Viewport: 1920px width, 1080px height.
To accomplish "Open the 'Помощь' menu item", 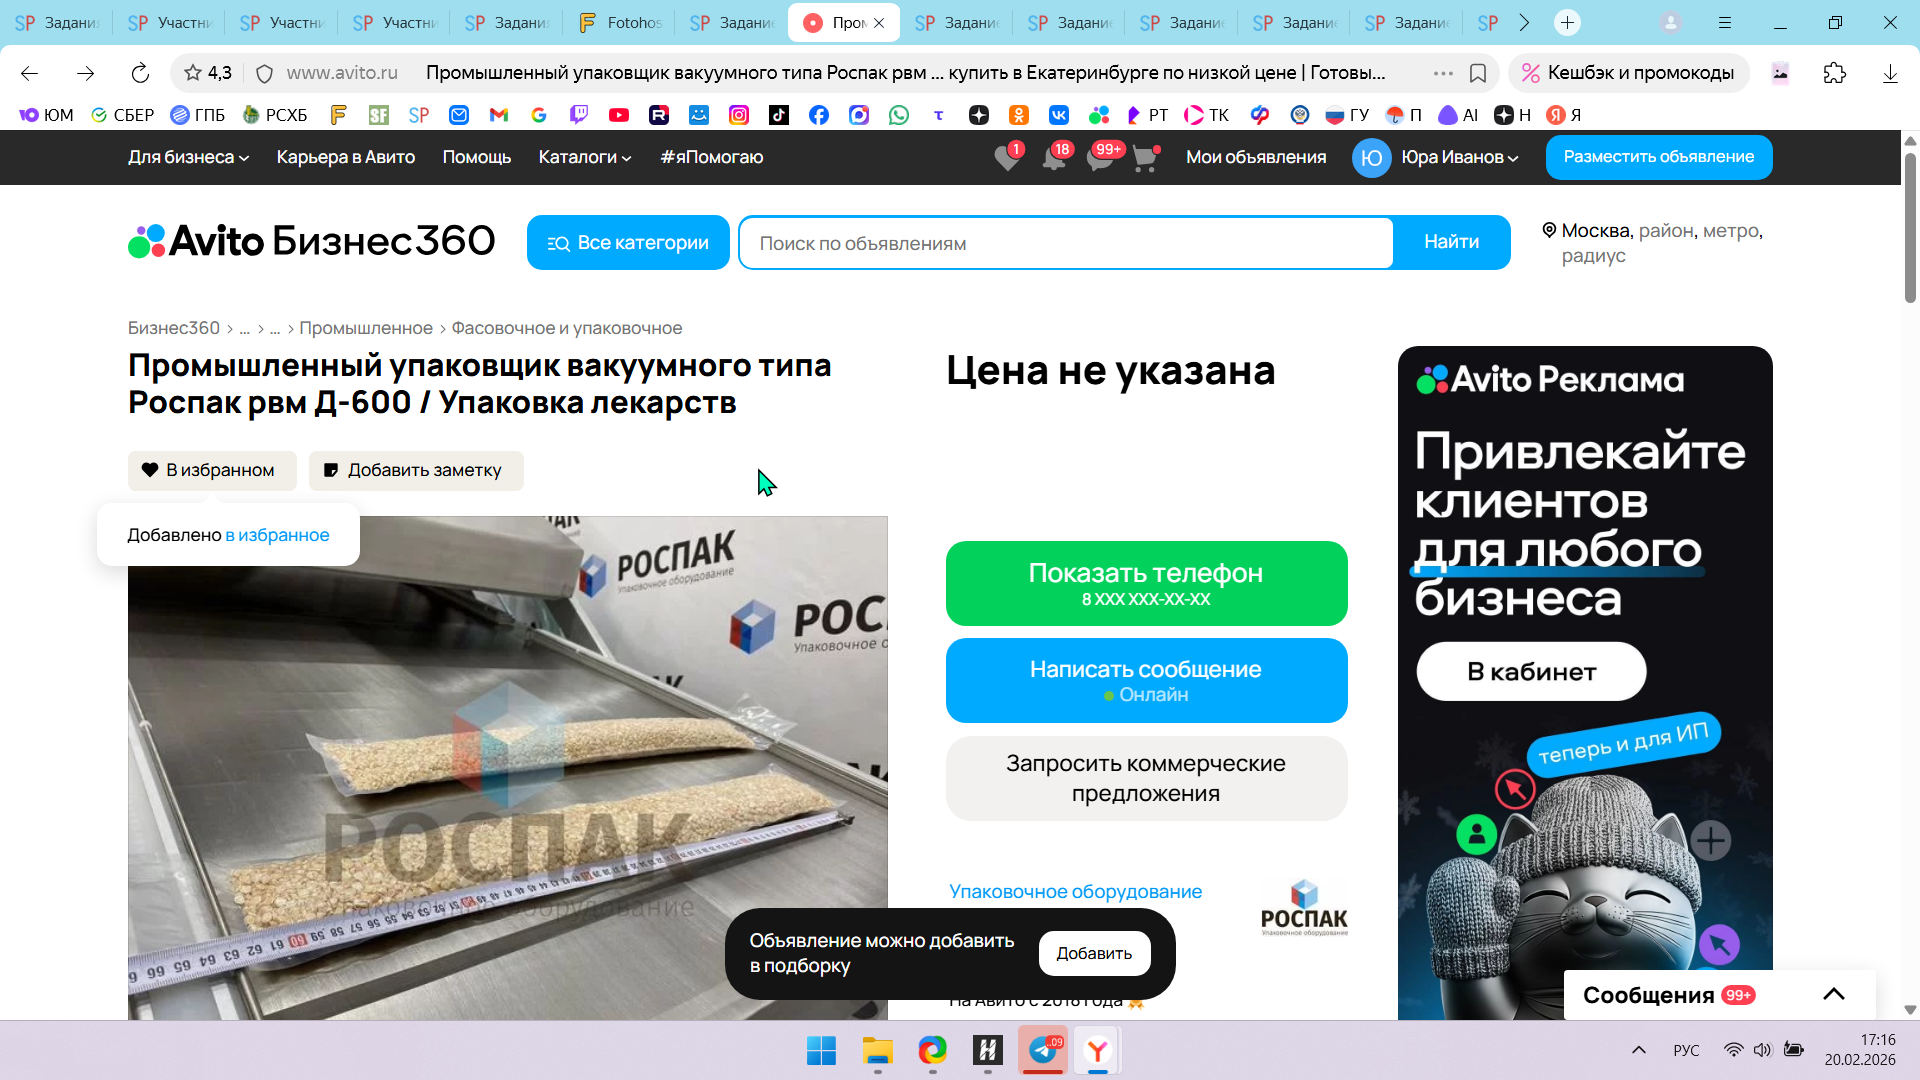I will point(476,157).
